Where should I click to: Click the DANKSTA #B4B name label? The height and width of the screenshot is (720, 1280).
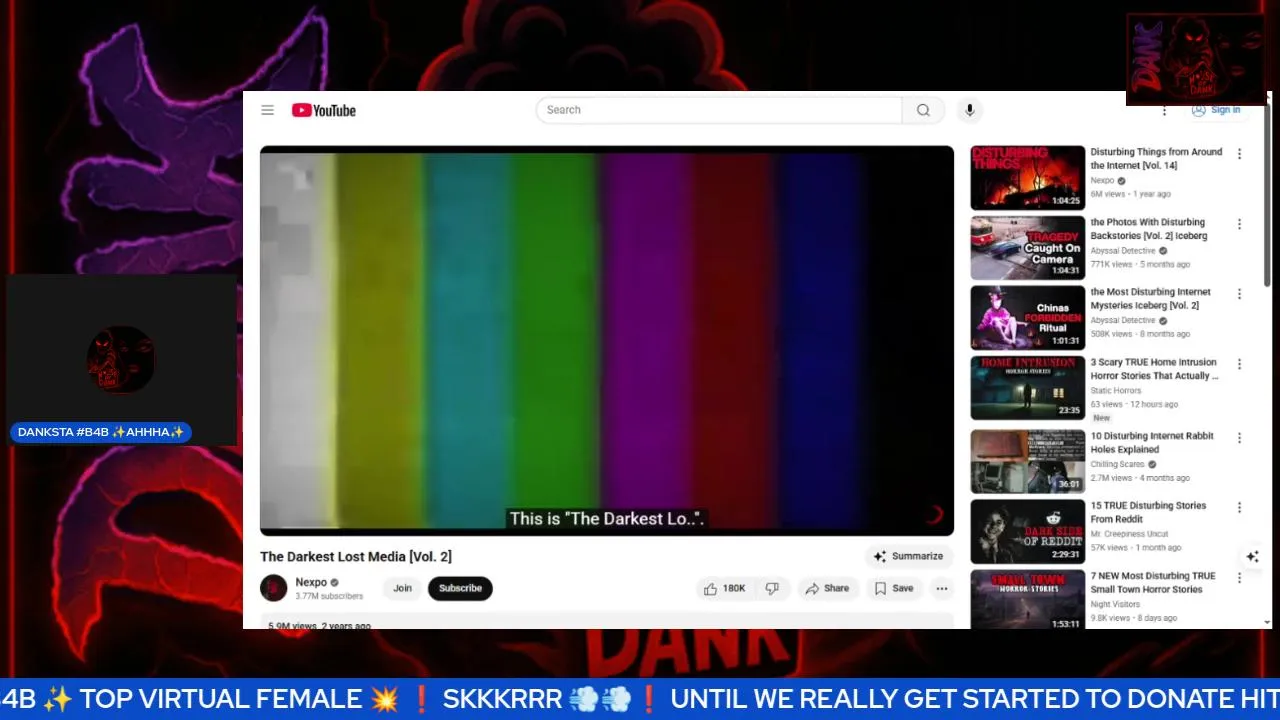(101, 432)
